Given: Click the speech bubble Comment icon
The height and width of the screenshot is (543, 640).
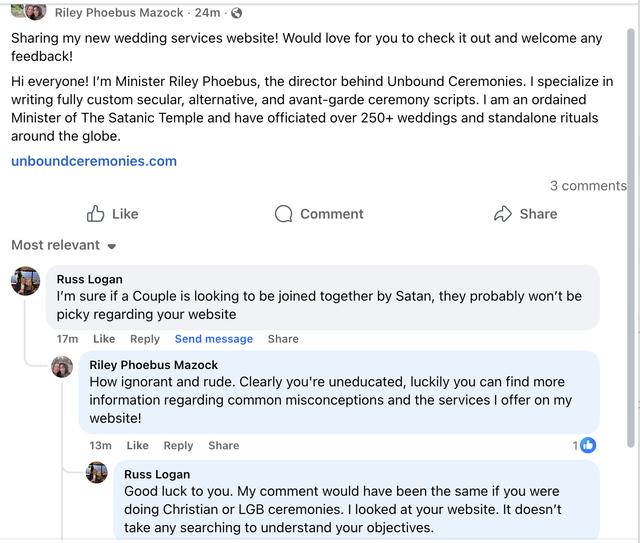Looking at the screenshot, I should pyautogui.click(x=283, y=214).
